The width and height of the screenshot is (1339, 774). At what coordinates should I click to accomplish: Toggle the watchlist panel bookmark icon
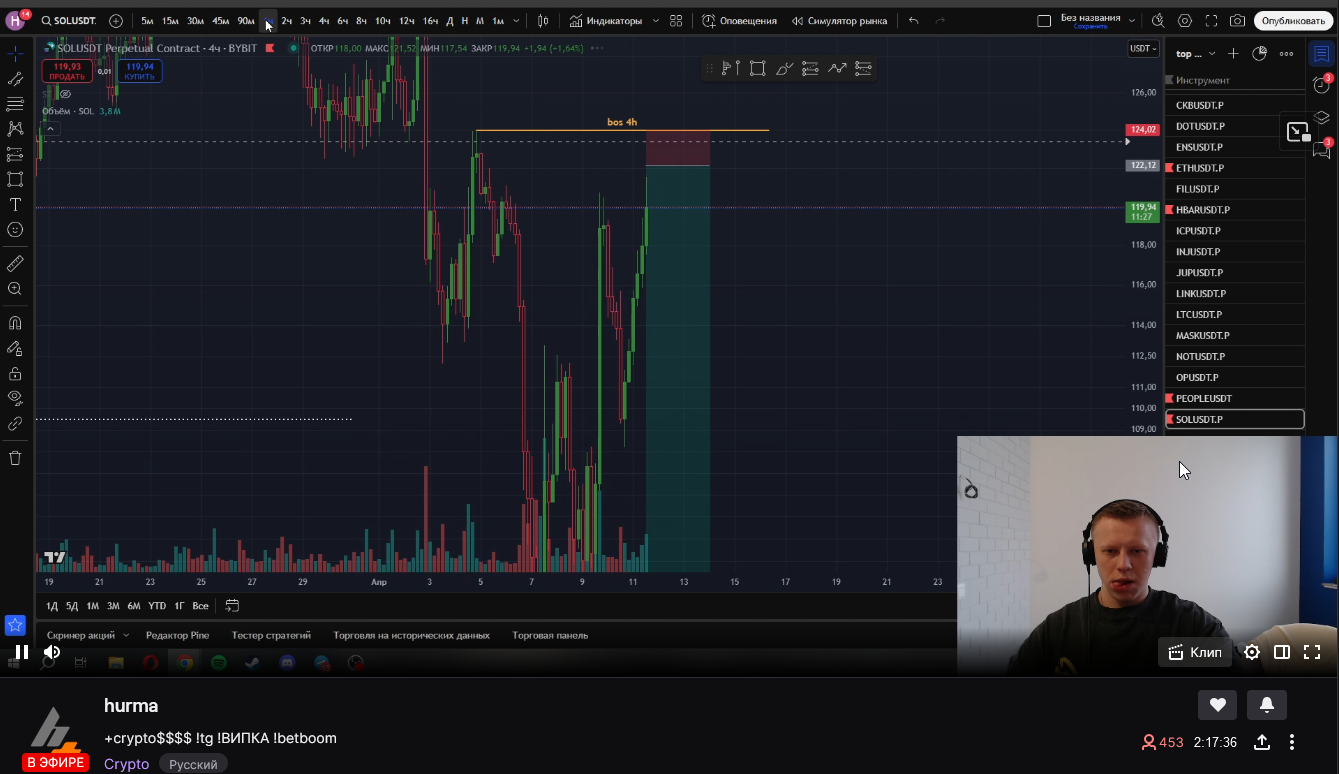(1321, 54)
